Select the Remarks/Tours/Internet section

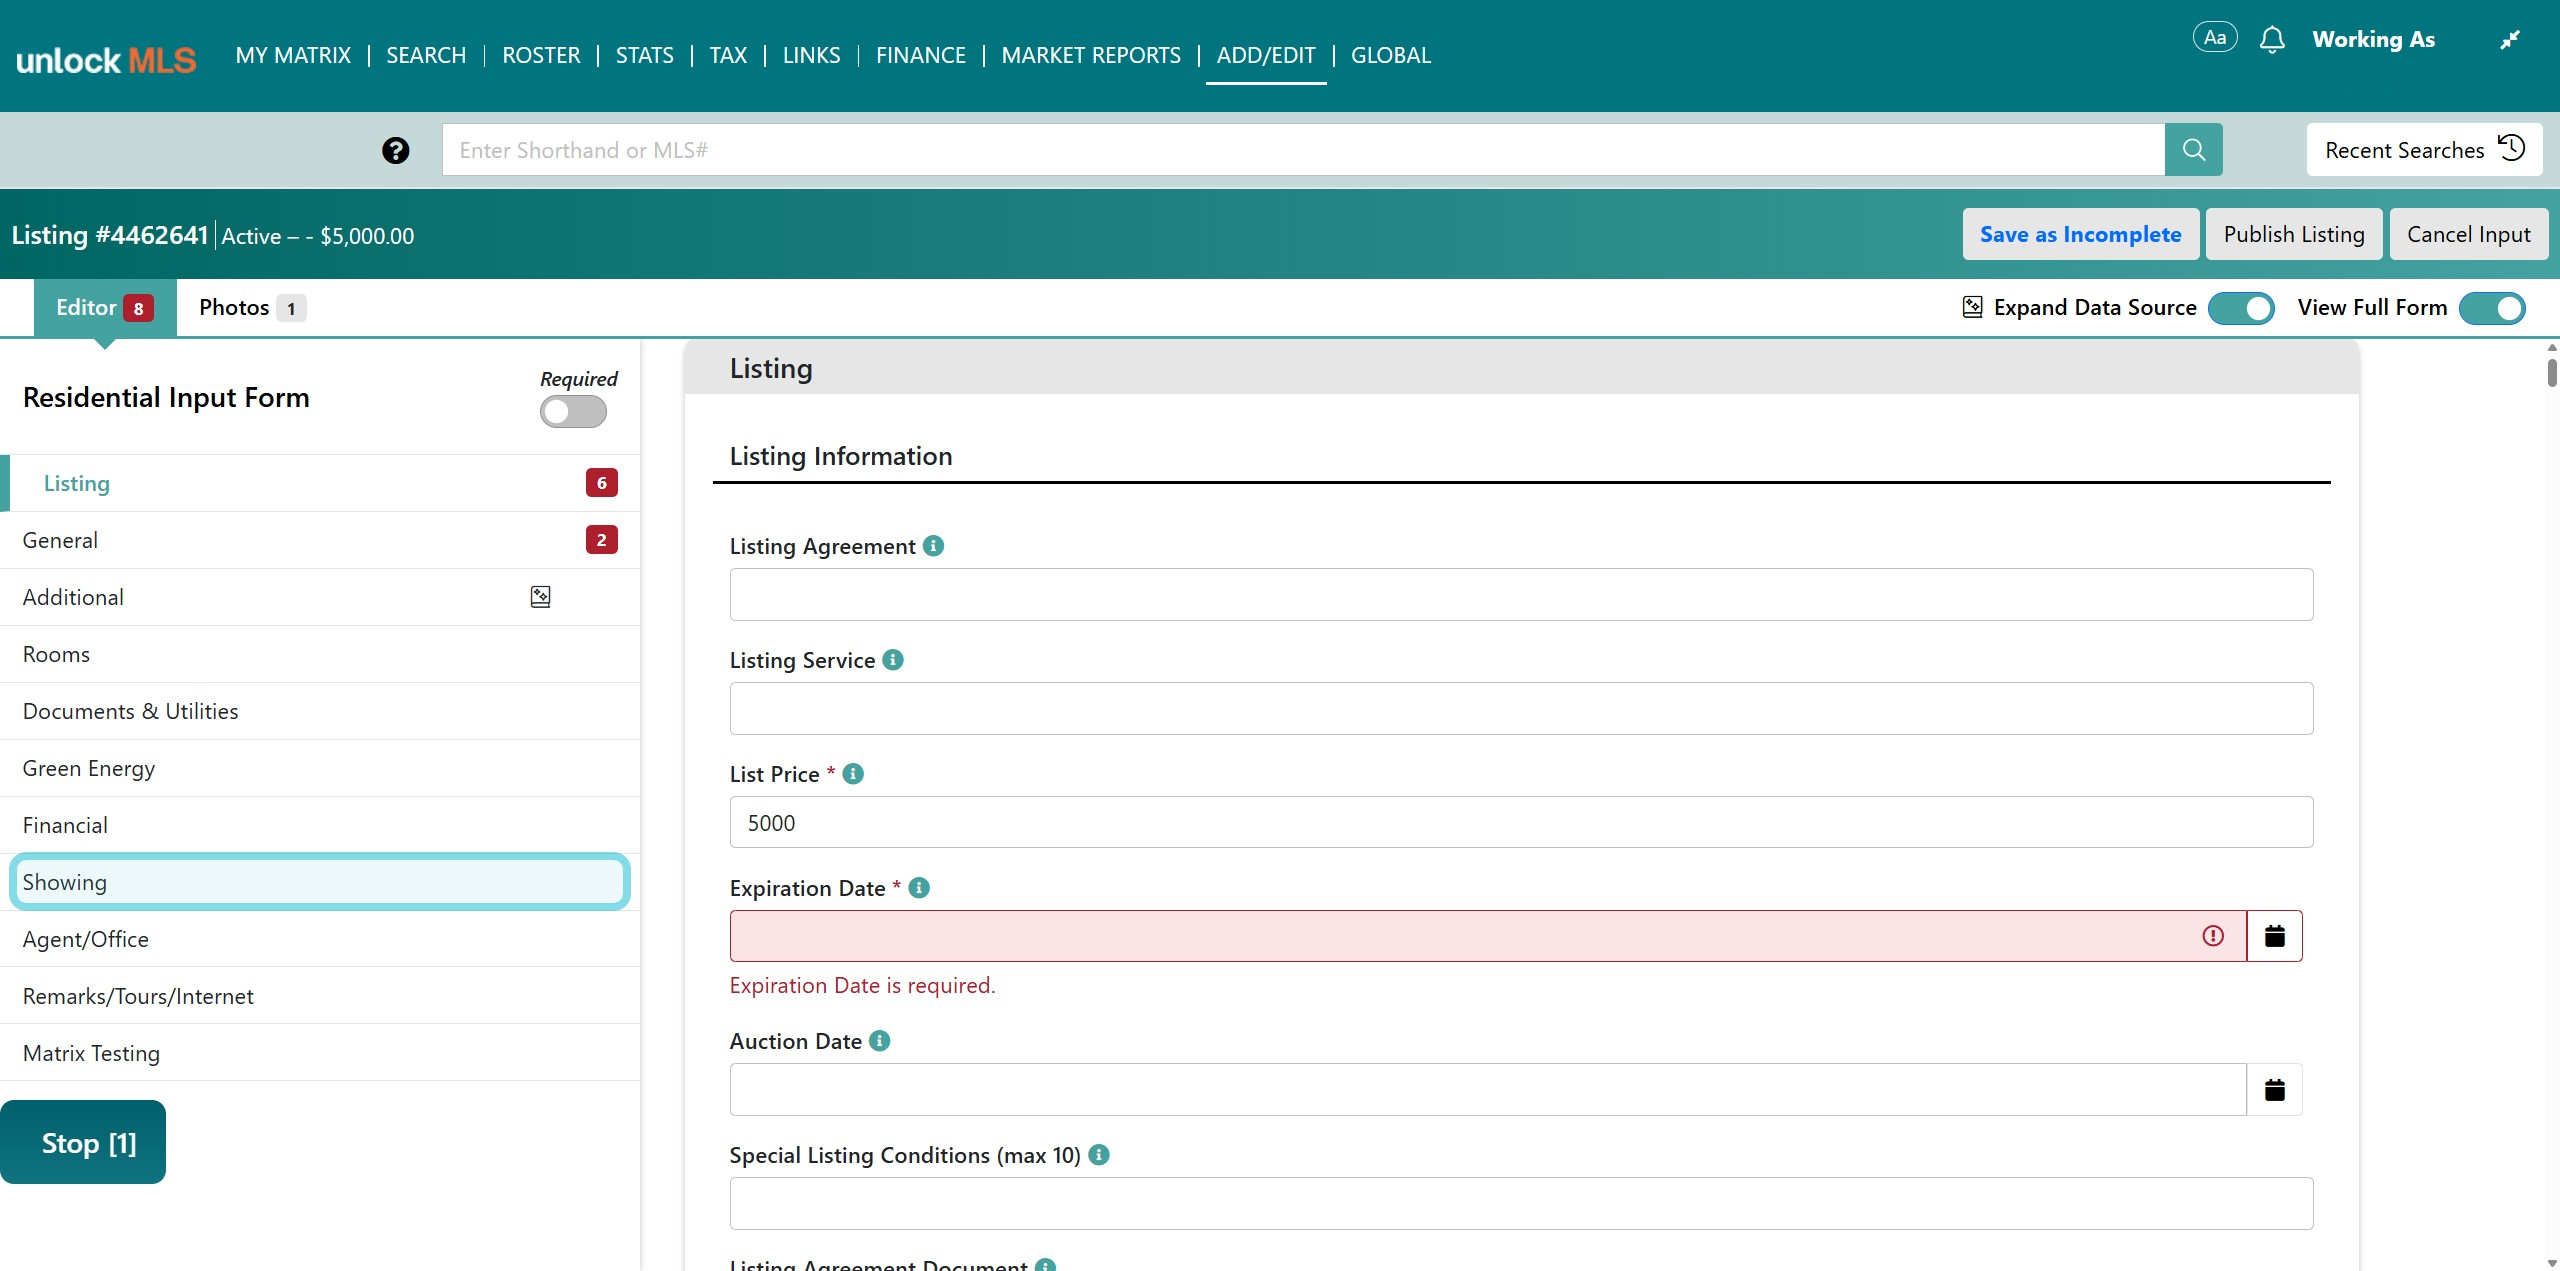tap(320, 996)
